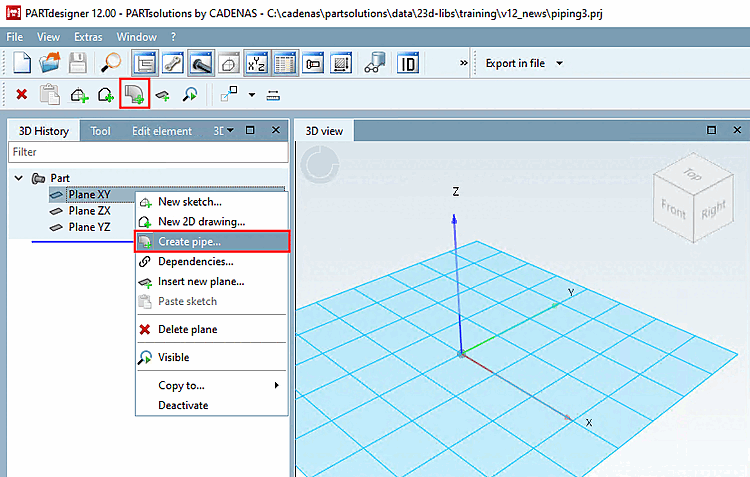Click the Insert new plane toolbar icon
Viewport: 750px width, 477px height.
pyautogui.click(x=163, y=95)
